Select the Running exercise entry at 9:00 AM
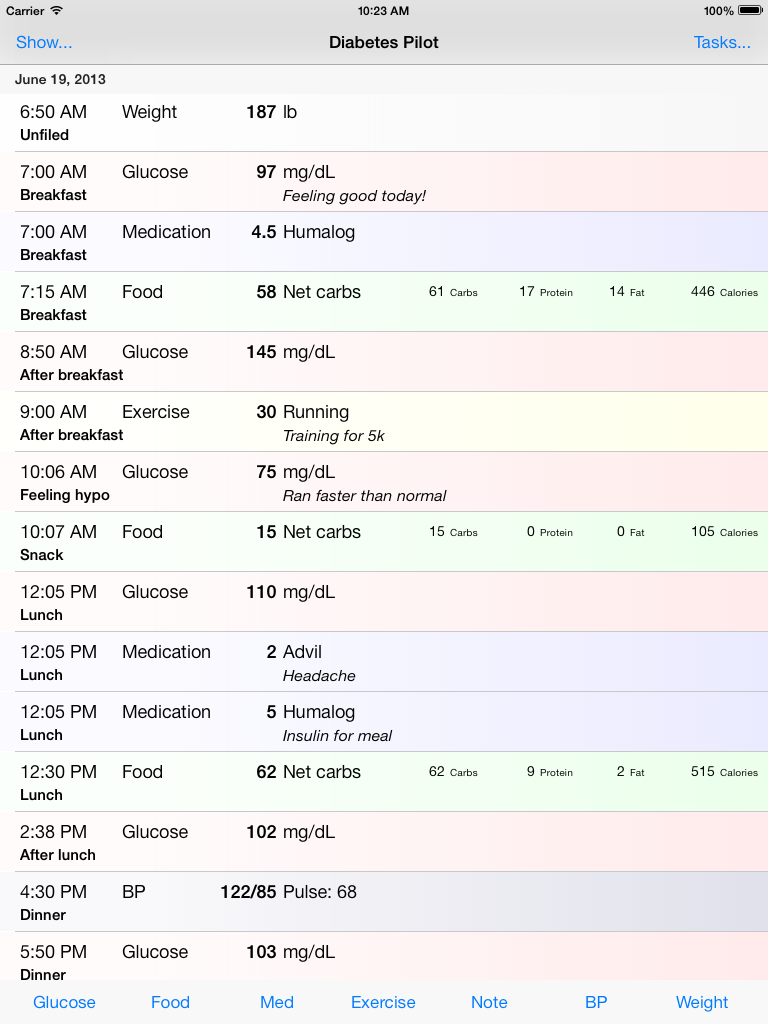Screen dimensions: 768x1024 tap(384, 422)
